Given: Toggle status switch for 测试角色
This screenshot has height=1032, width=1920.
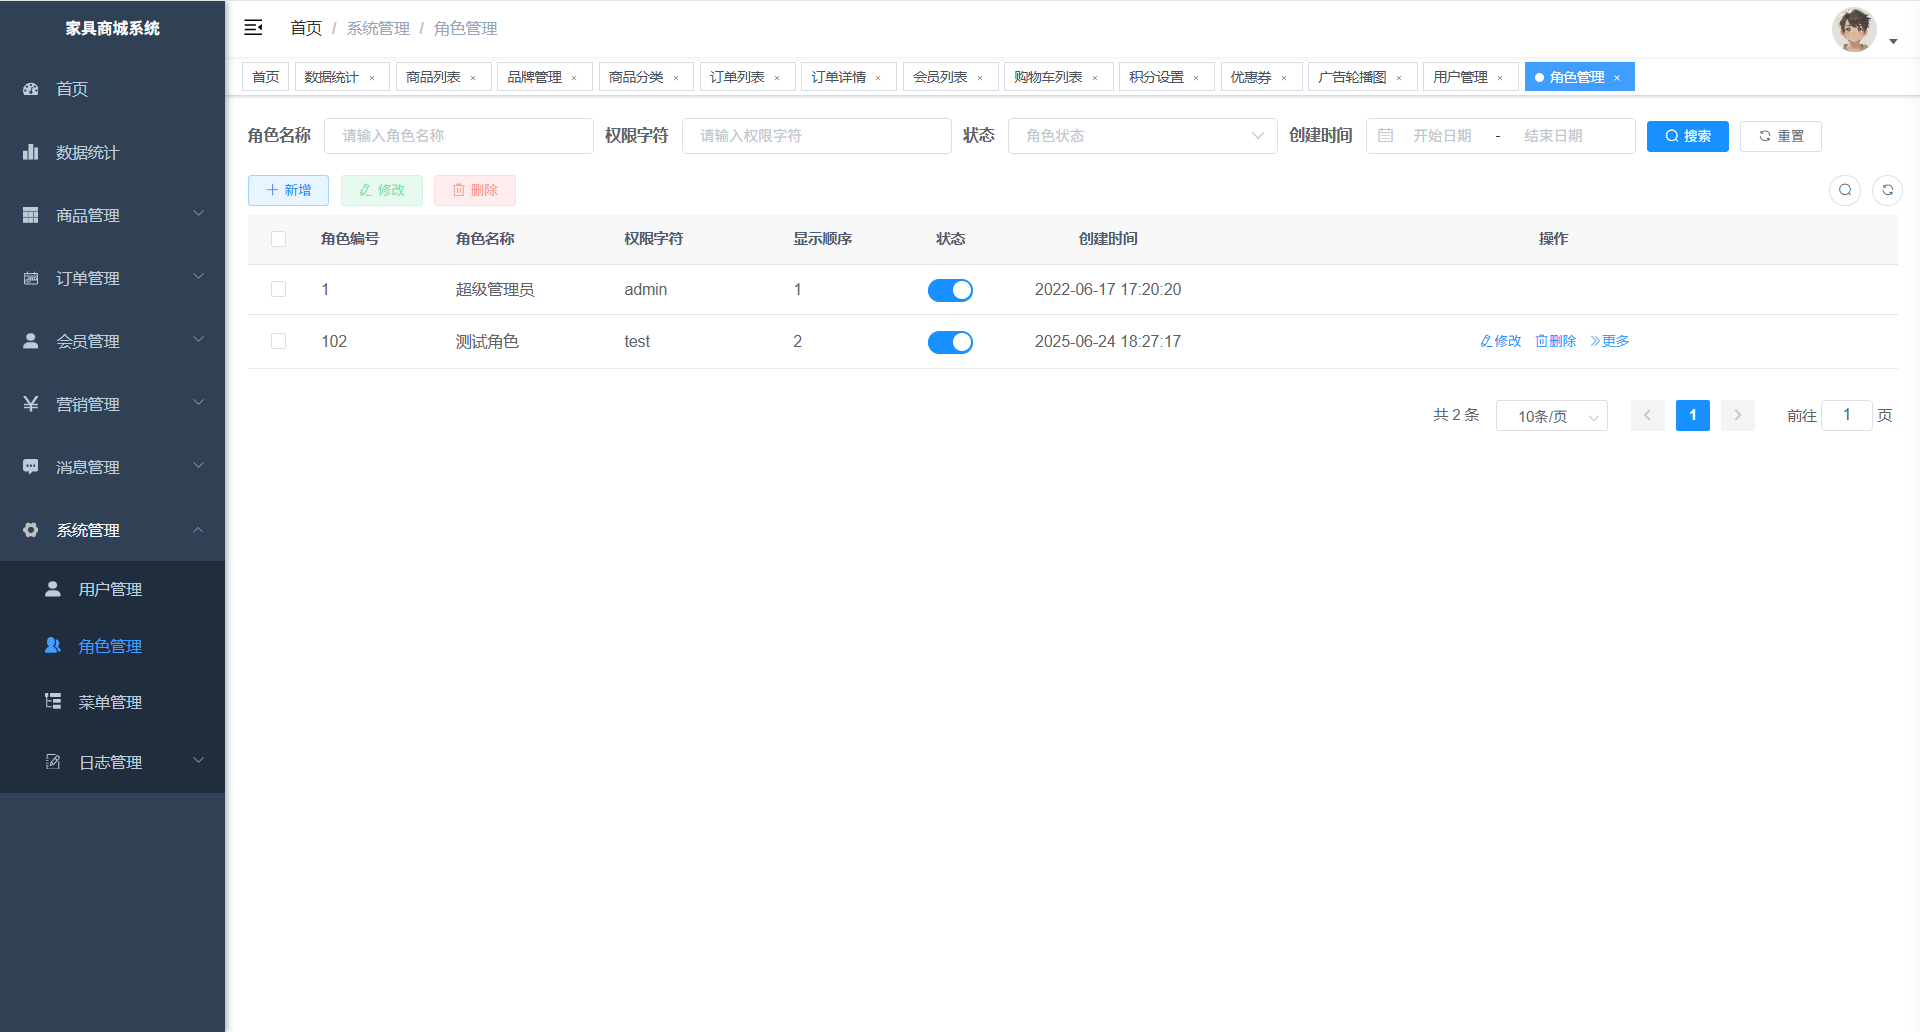Looking at the screenshot, I should [x=950, y=342].
